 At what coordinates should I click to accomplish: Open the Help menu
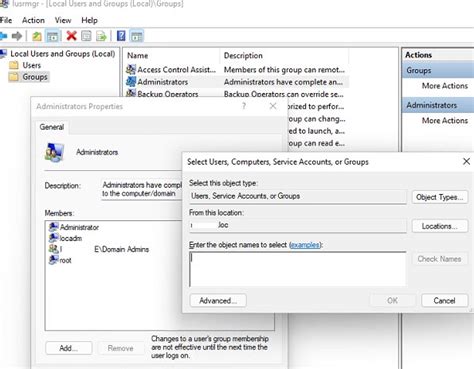click(x=89, y=20)
